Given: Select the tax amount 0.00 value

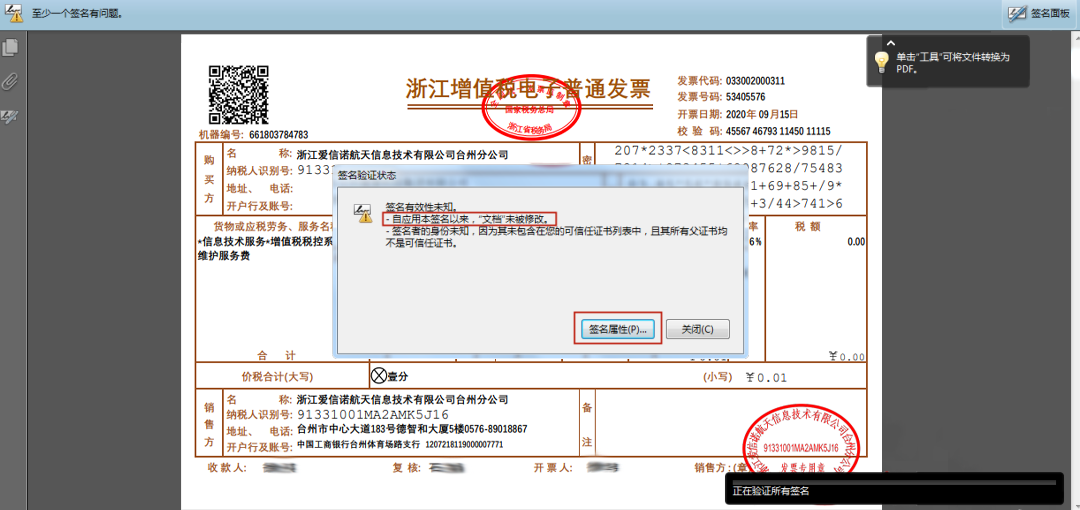Looking at the screenshot, I should tap(856, 242).
